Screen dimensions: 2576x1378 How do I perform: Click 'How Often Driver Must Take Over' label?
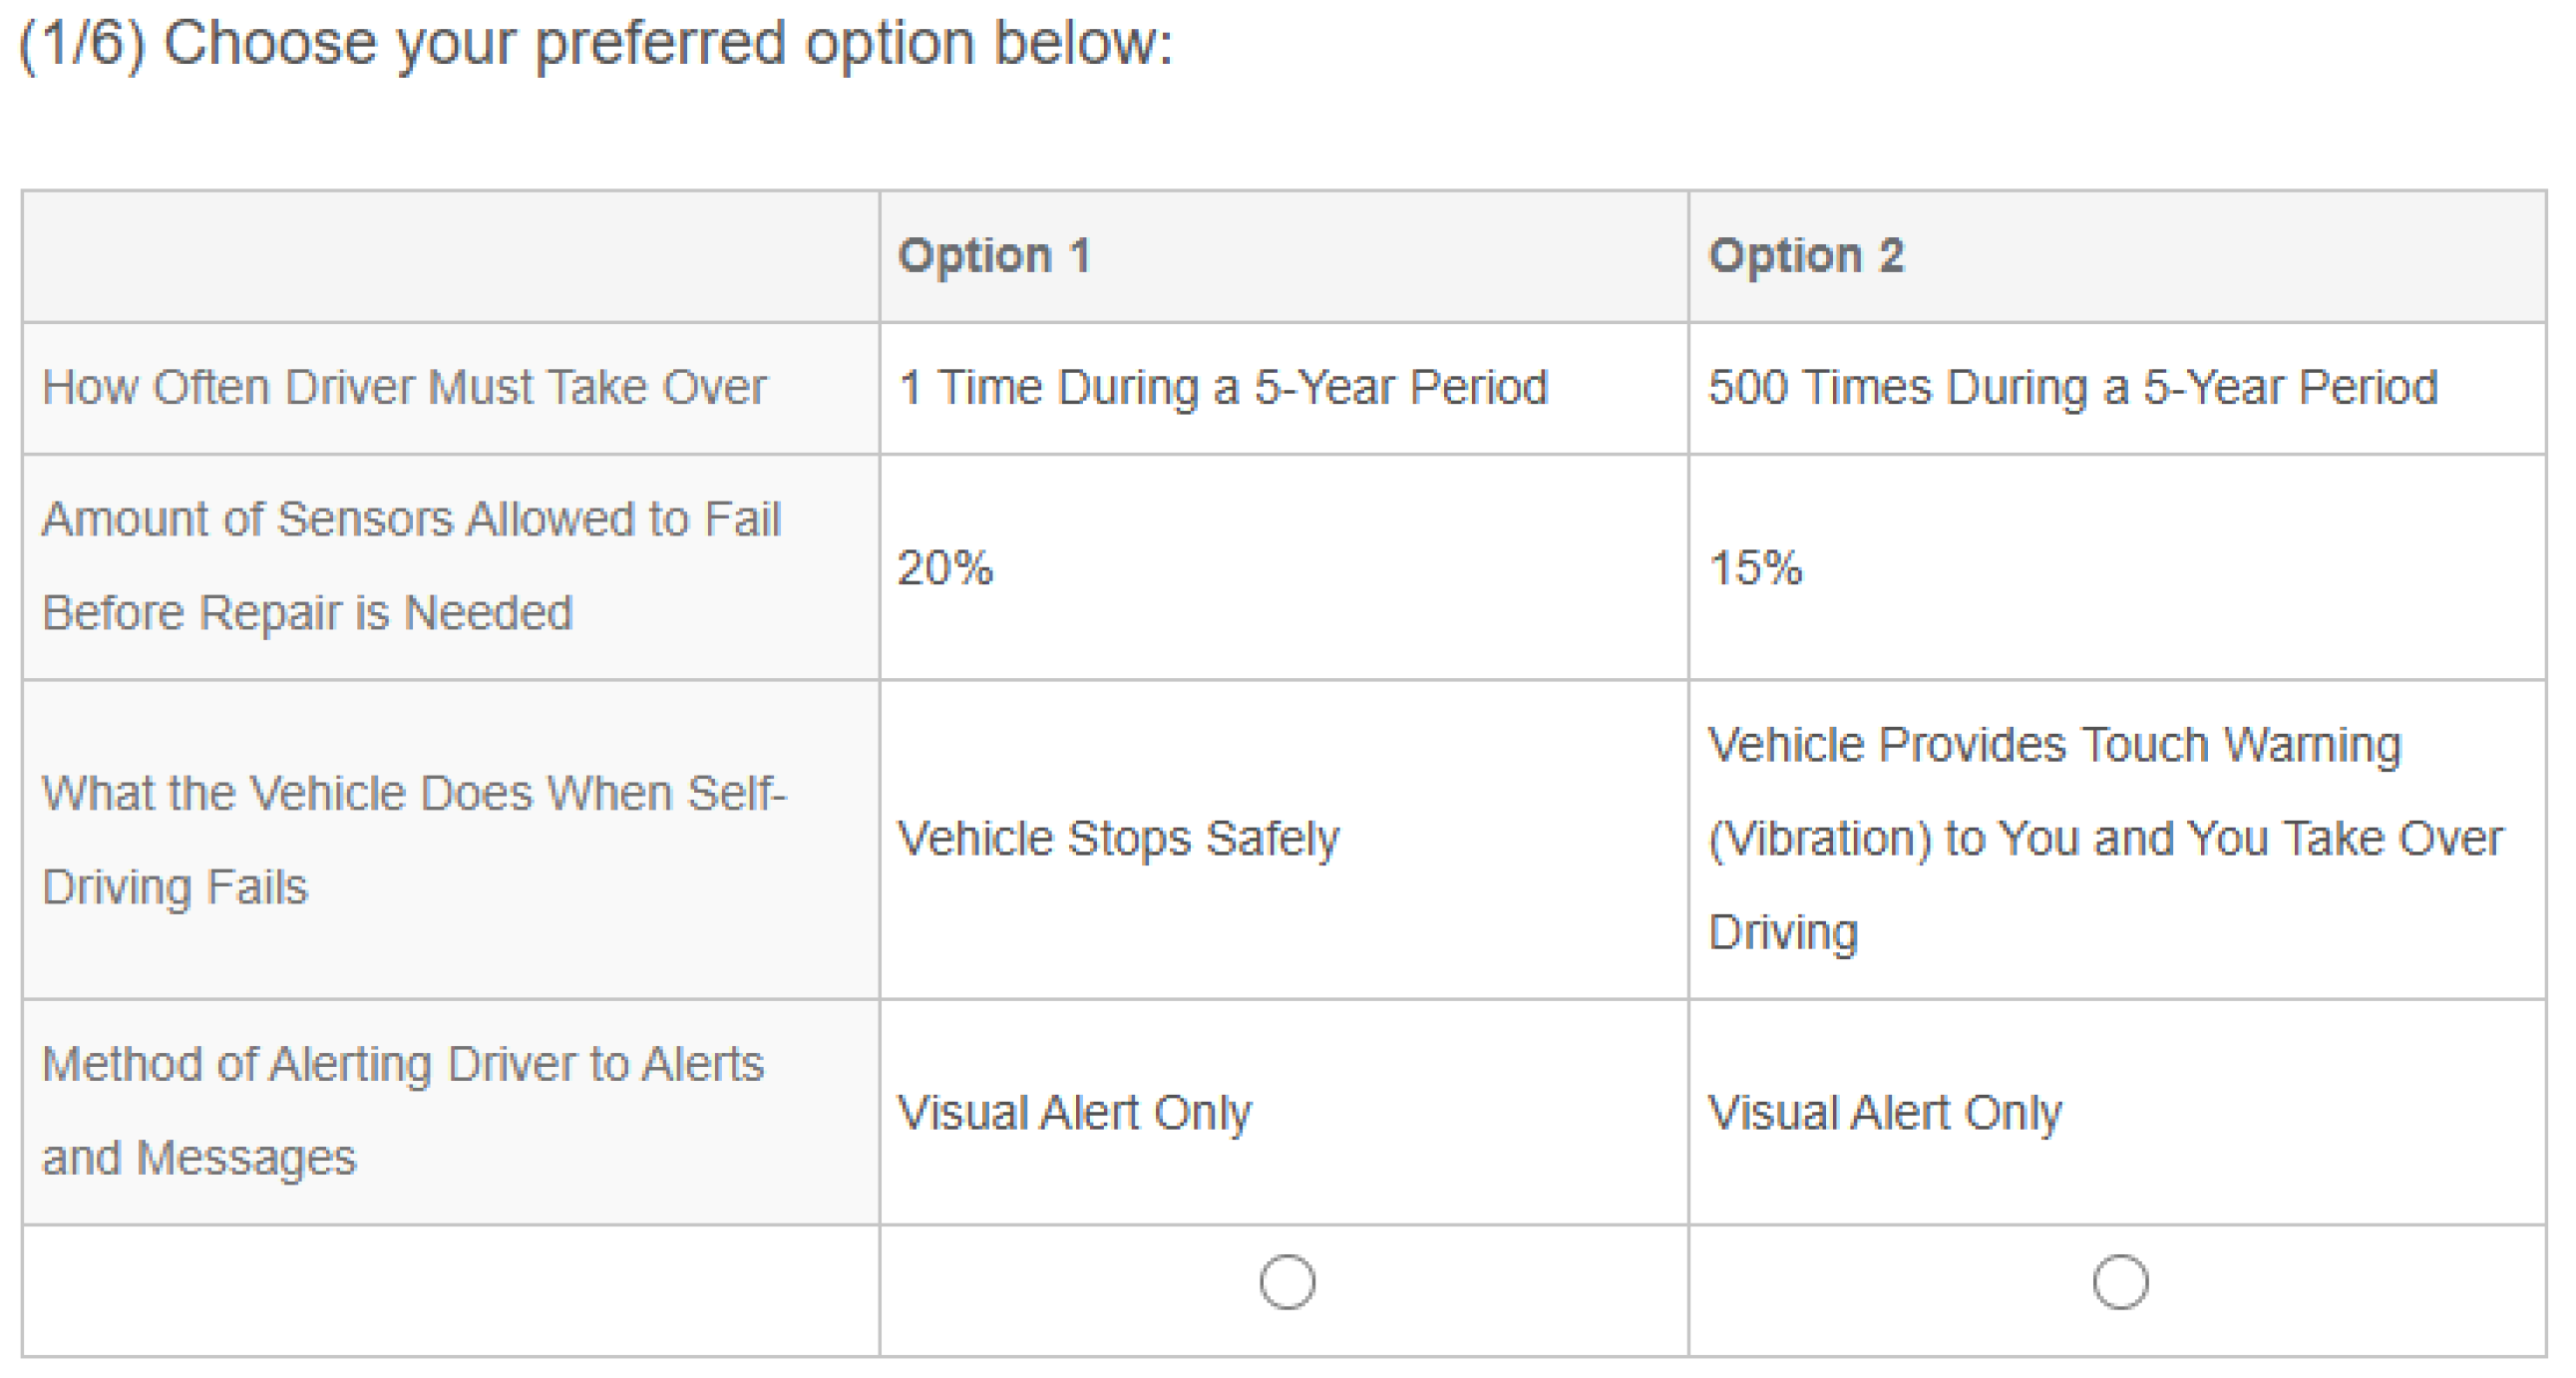404,388
